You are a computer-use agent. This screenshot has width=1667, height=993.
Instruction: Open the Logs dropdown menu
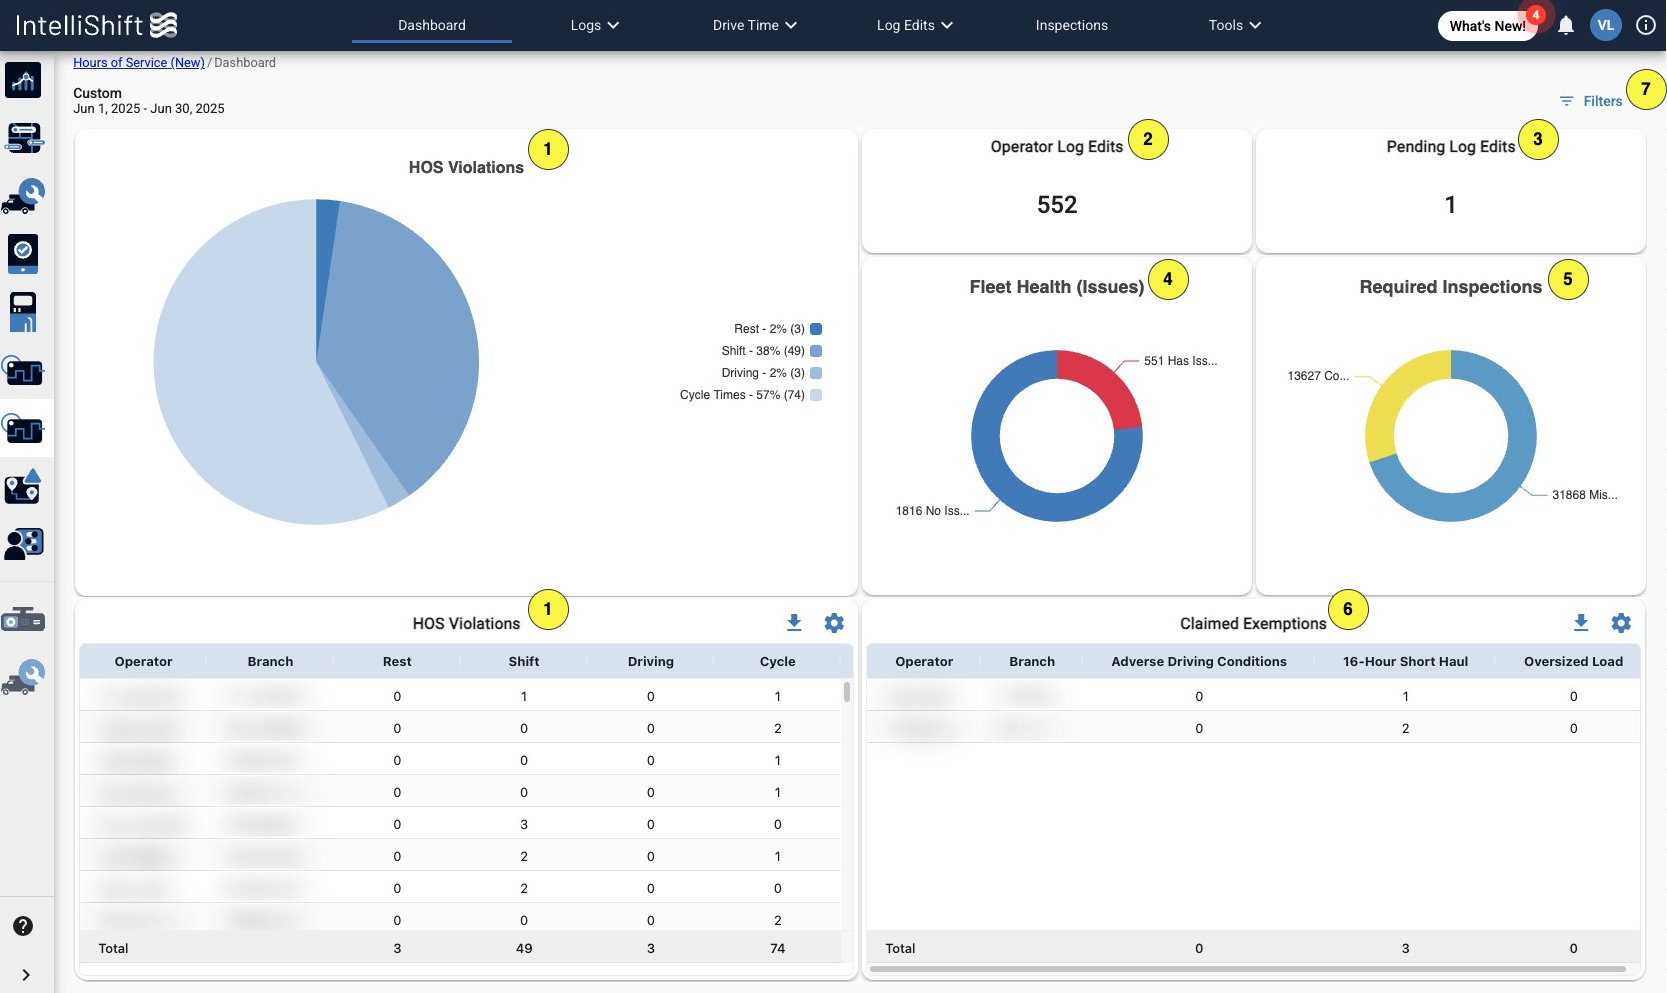[595, 25]
